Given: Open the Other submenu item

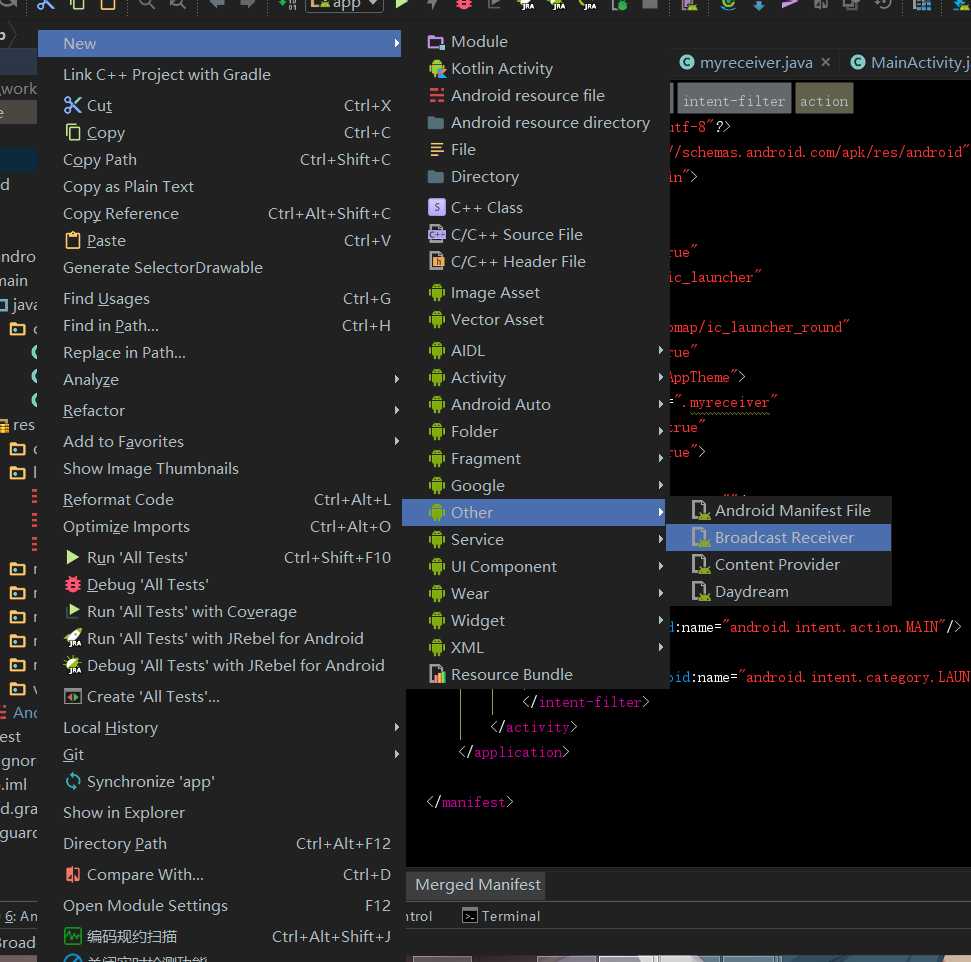Looking at the screenshot, I should 533,512.
